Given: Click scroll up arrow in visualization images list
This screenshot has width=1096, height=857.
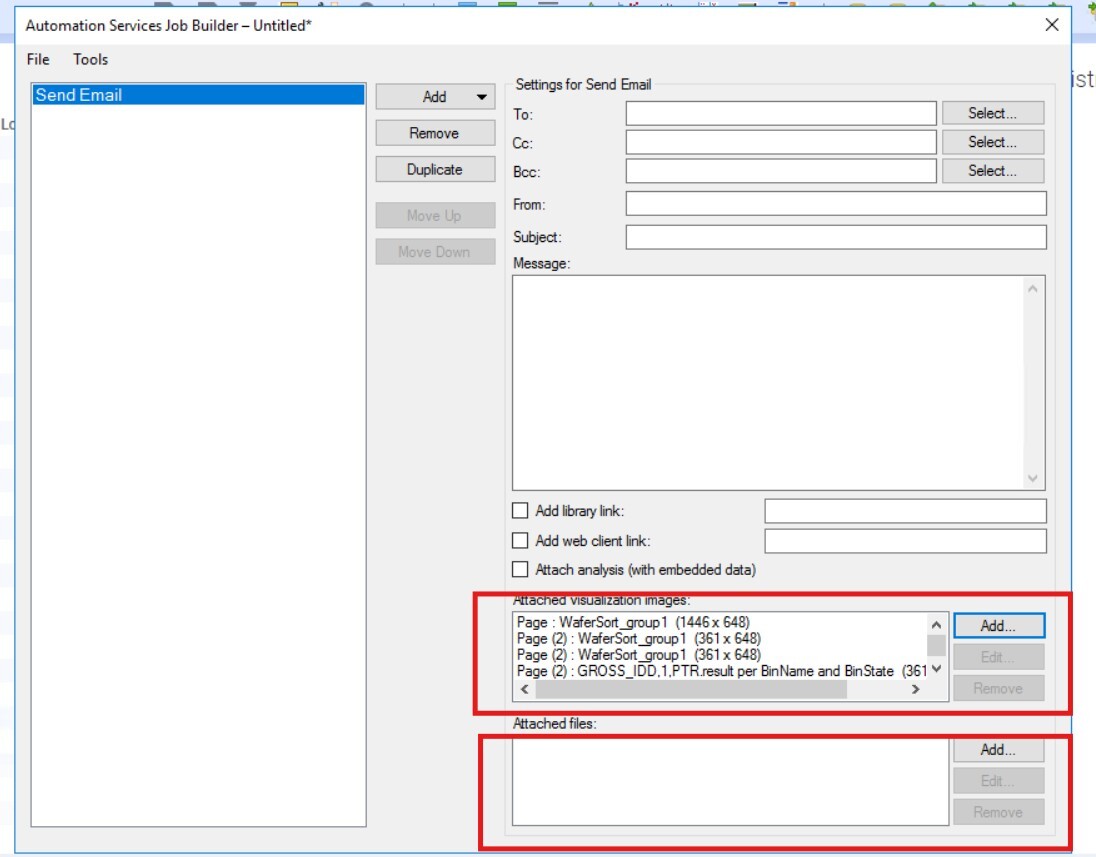Looking at the screenshot, I should [937, 624].
